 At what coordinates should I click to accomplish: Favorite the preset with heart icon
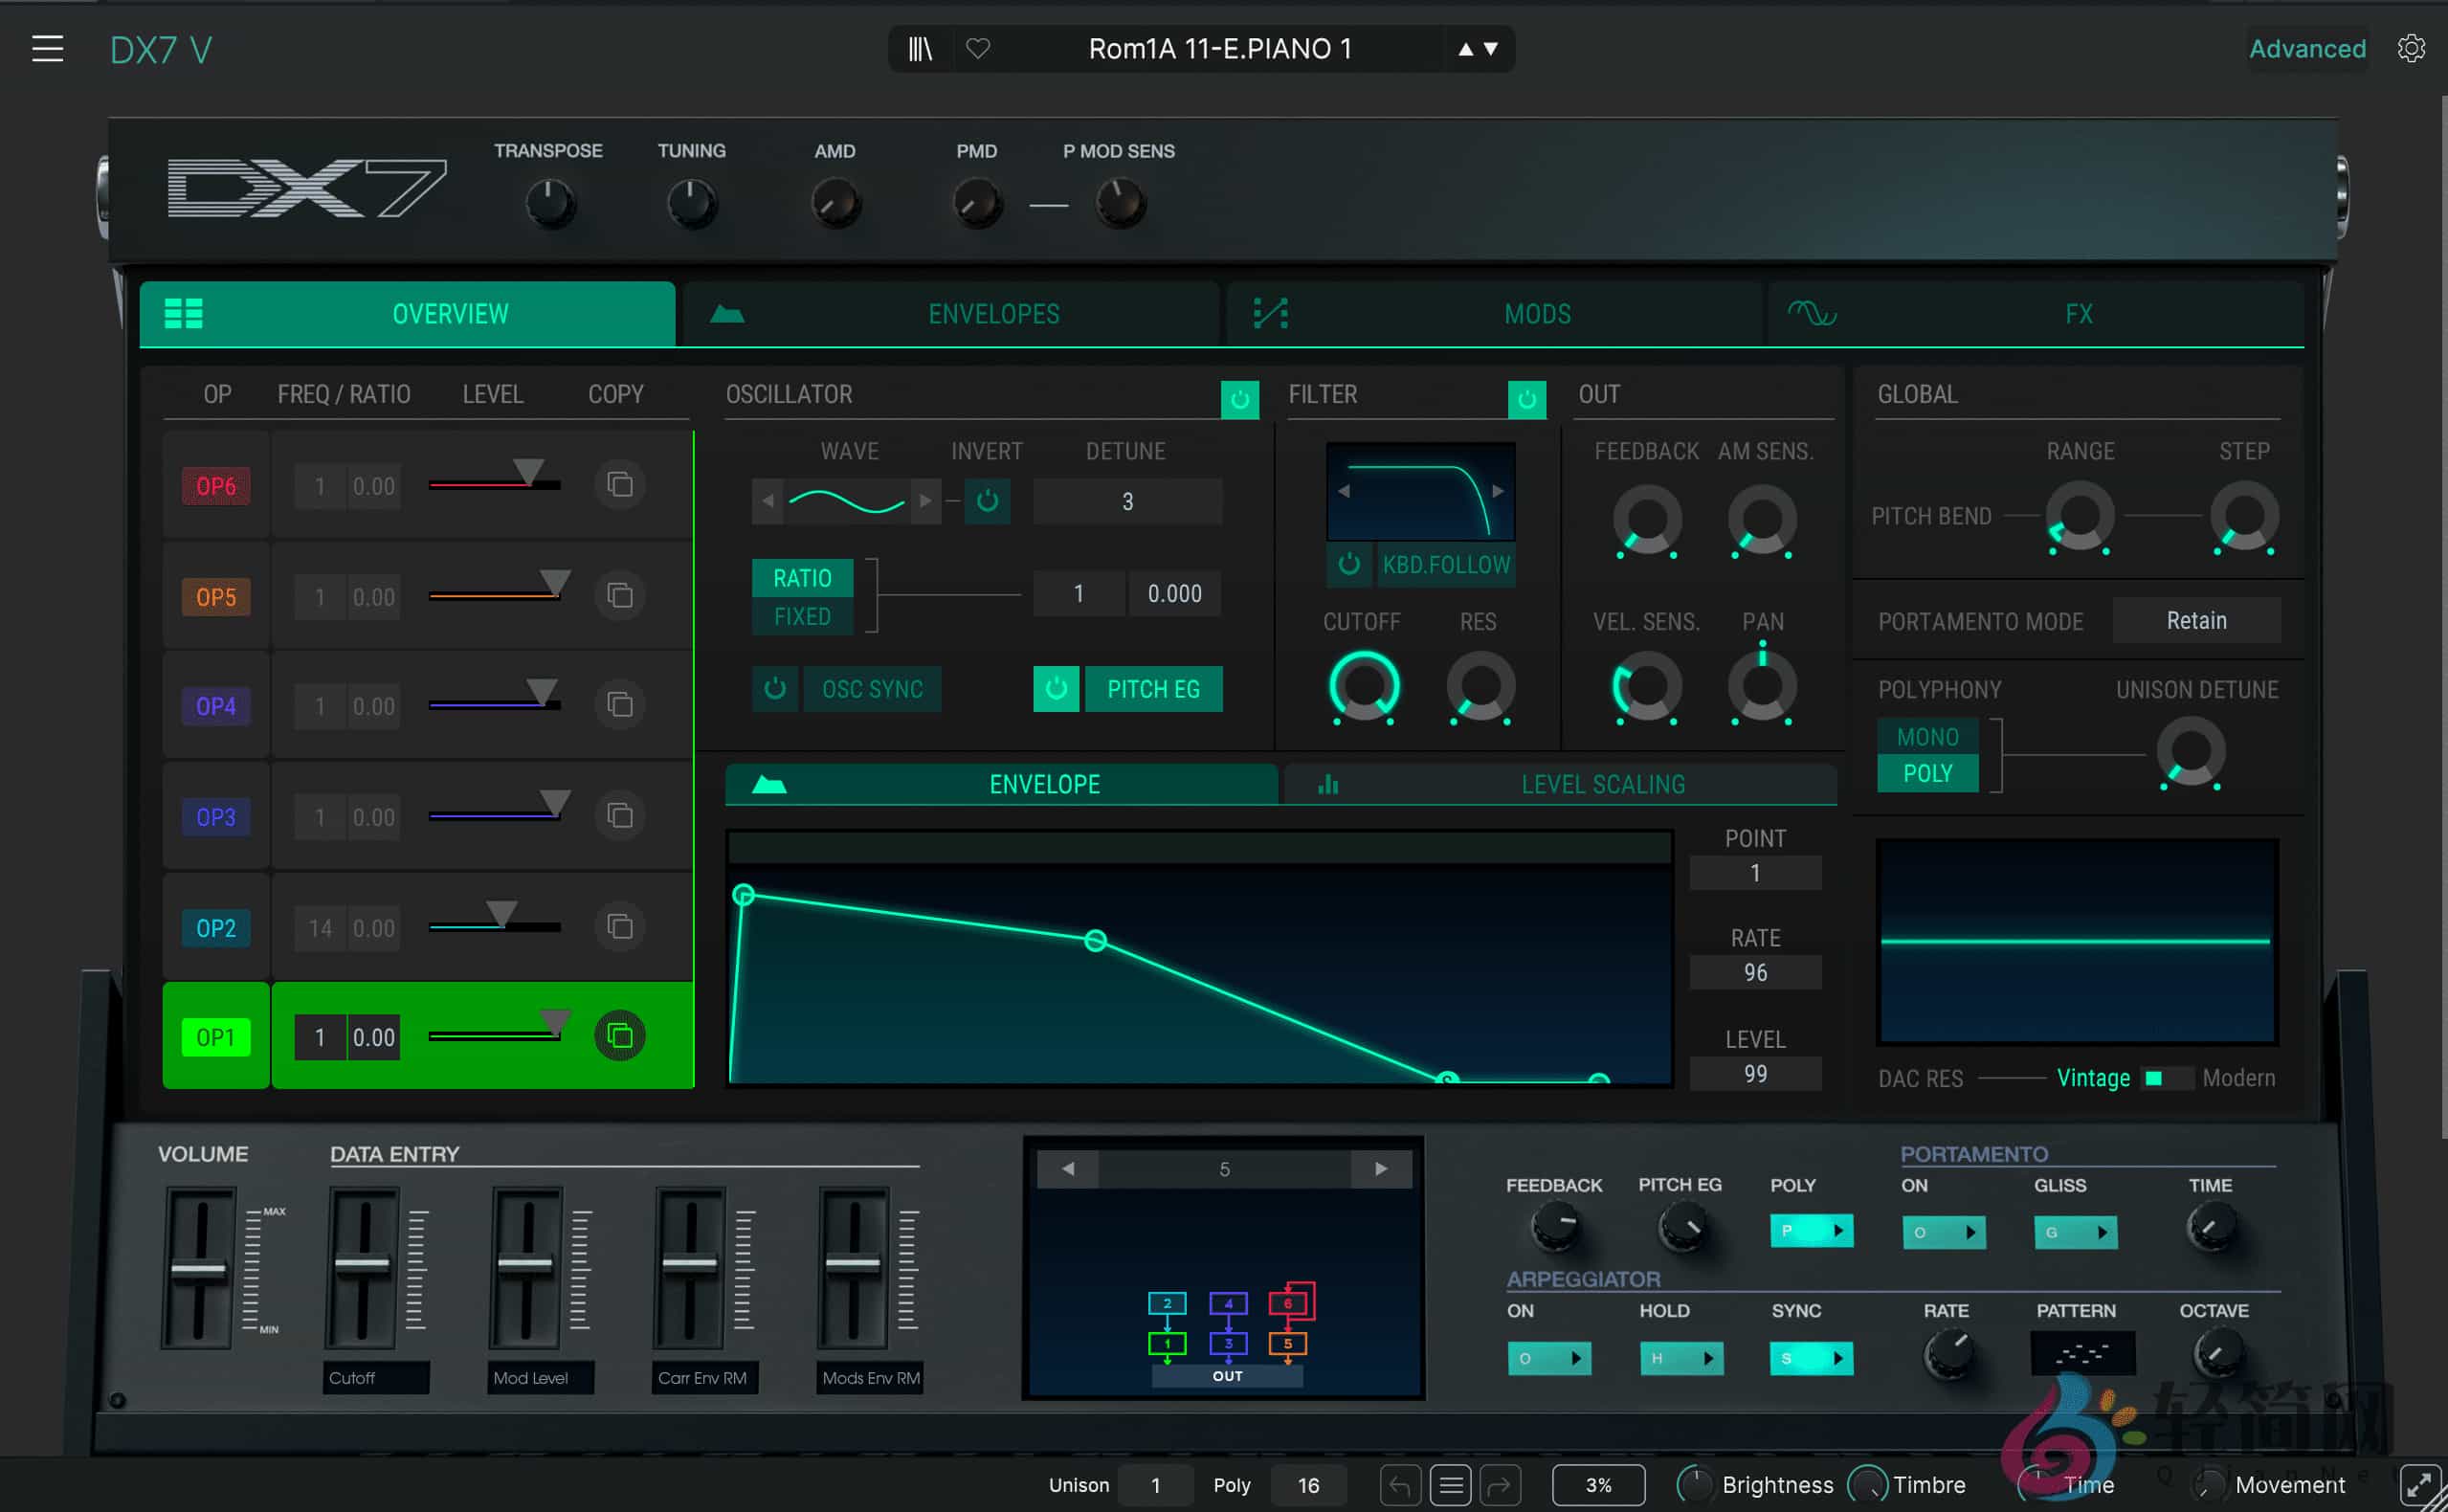tap(978, 48)
